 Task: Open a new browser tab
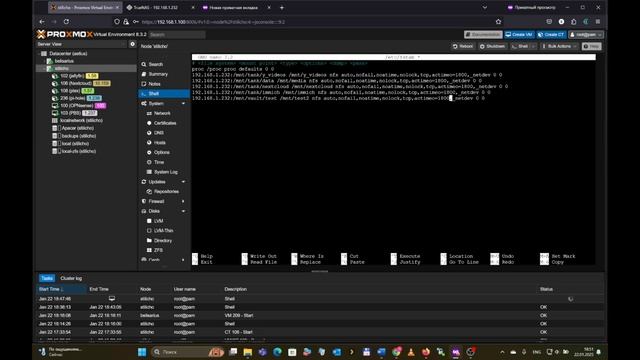282,8
